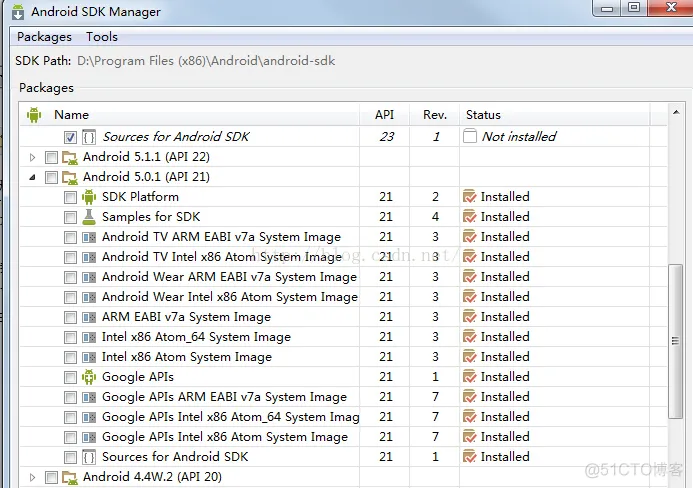Screen dimensions: 693x488
Task: Click the API 21 Sources for Android SDK braces icon
Action: coord(89,458)
